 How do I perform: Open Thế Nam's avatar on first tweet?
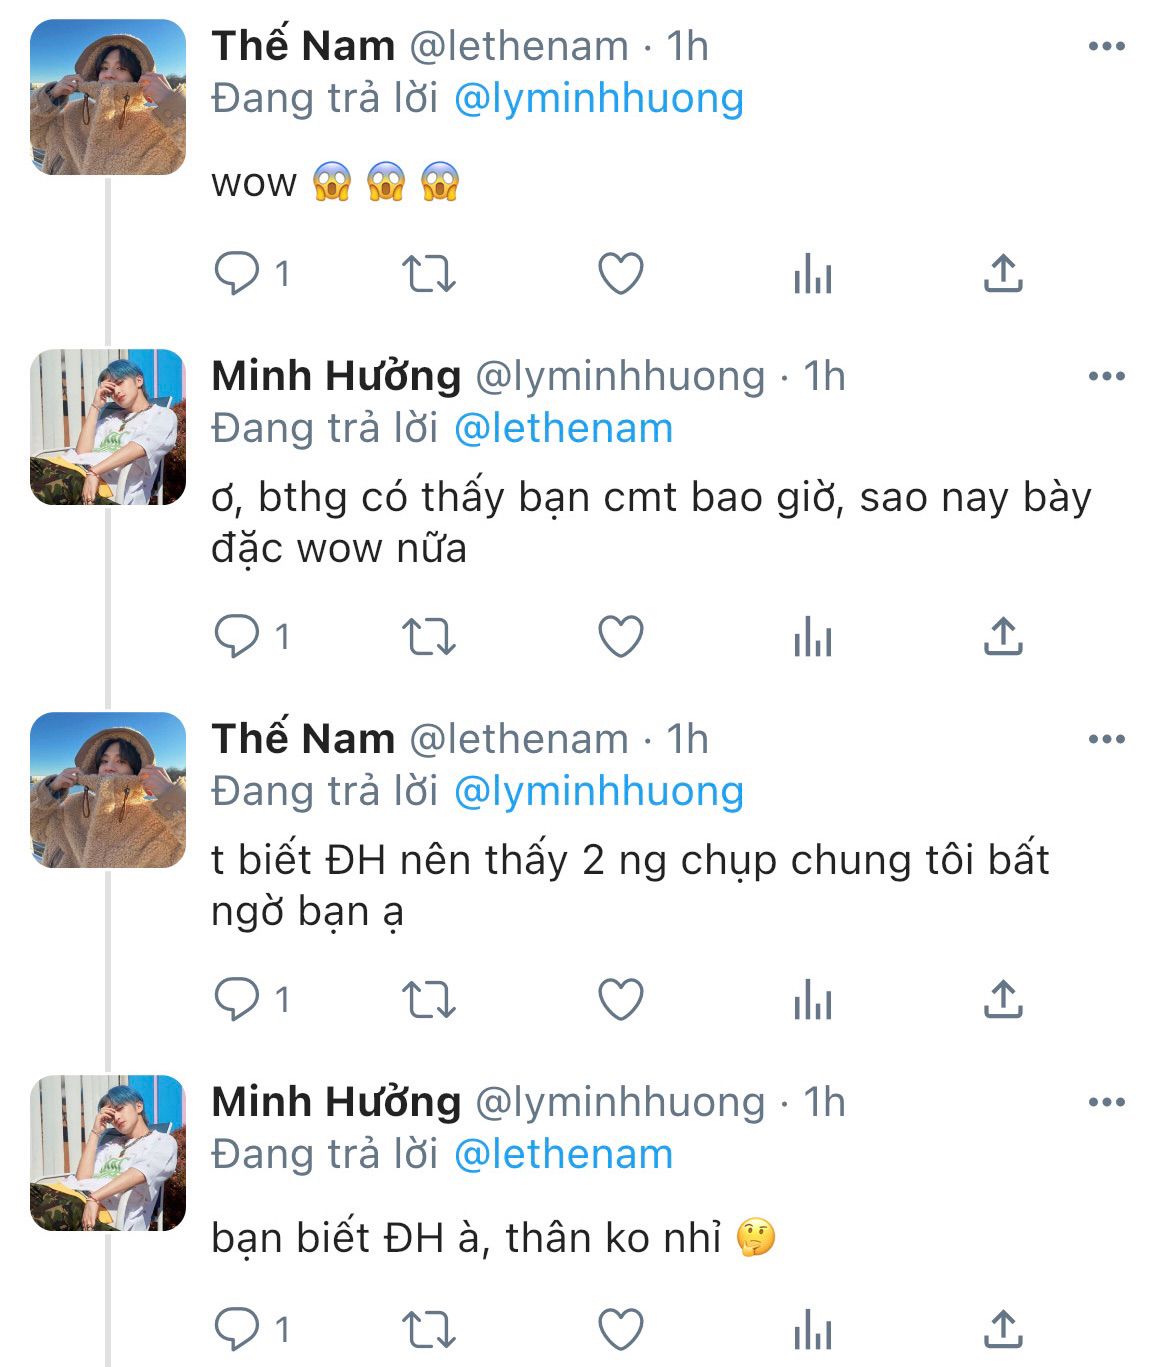(x=108, y=97)
